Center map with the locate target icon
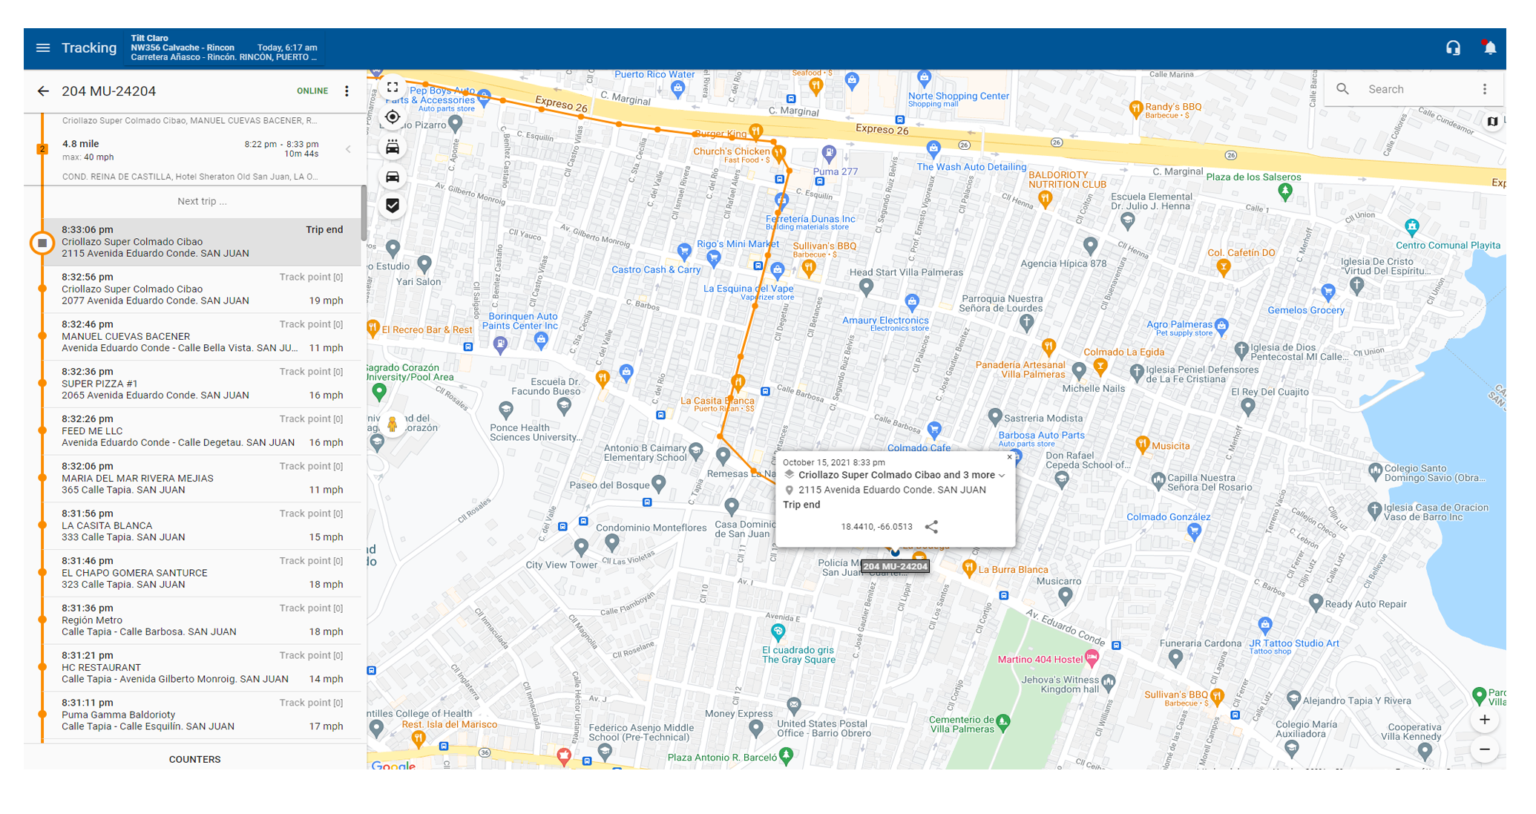The width and height of the screenshot is (1536, 814). pos(393,117)
